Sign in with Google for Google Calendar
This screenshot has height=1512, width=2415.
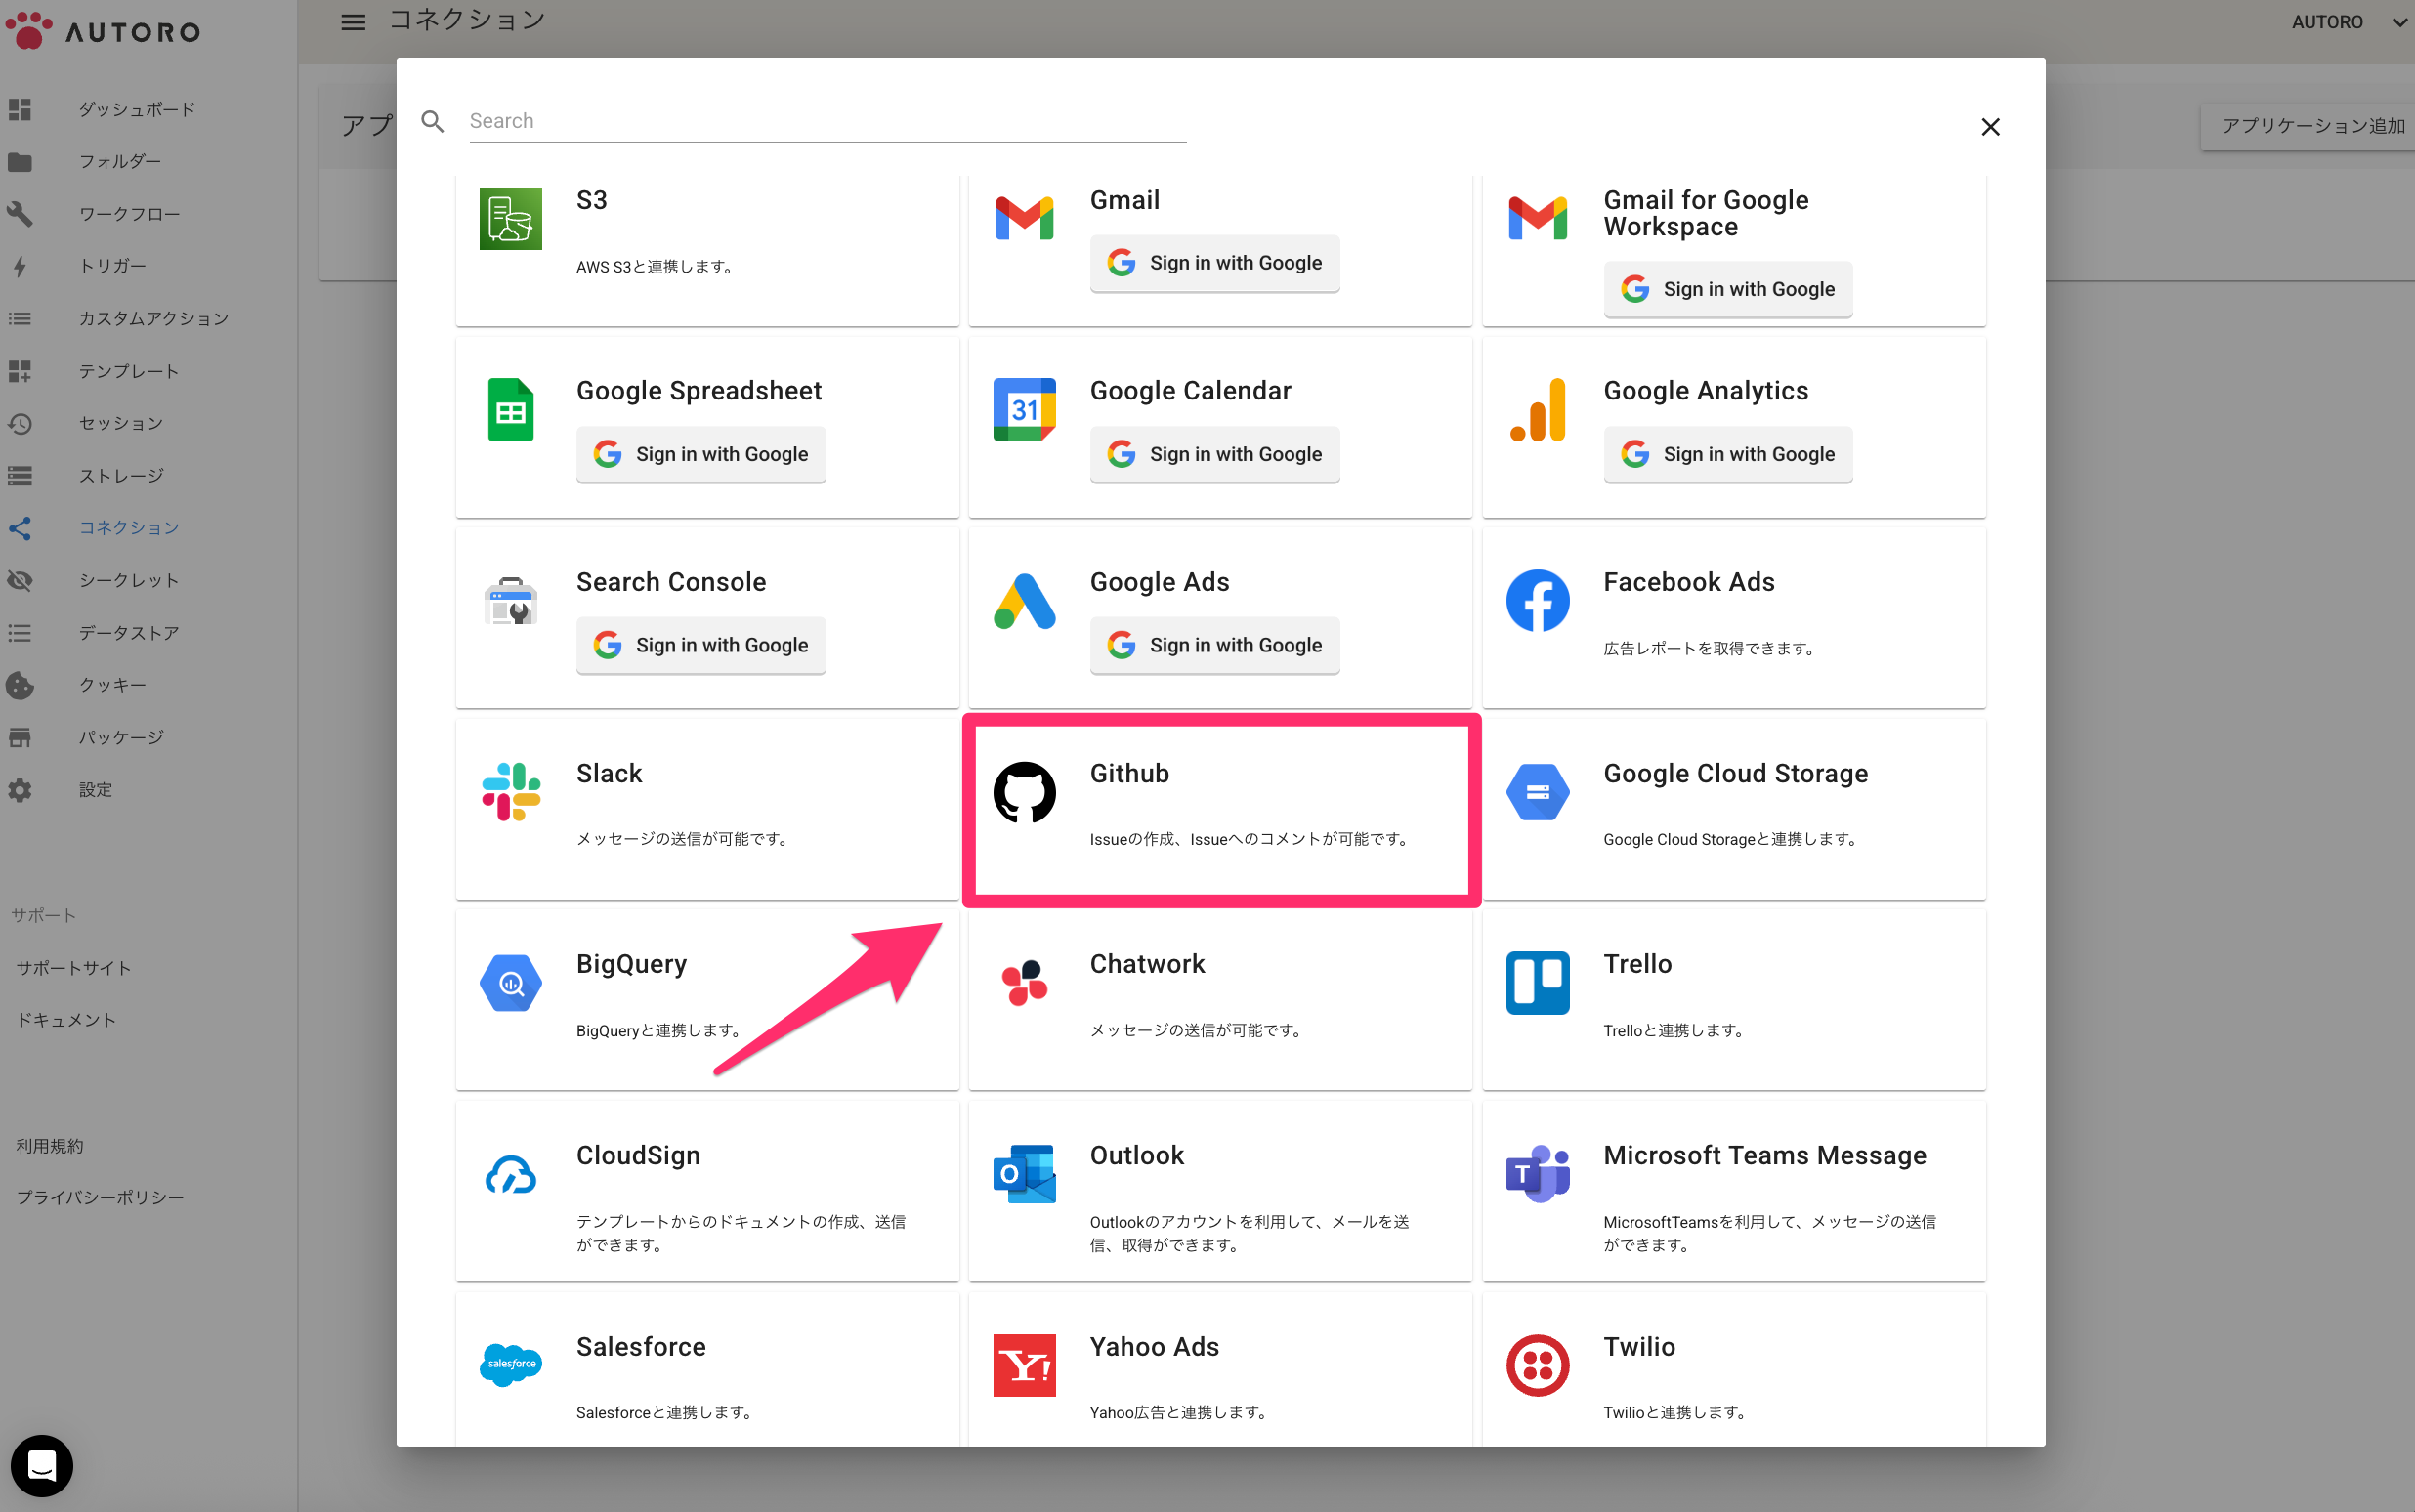click(x=1214, y=454)
